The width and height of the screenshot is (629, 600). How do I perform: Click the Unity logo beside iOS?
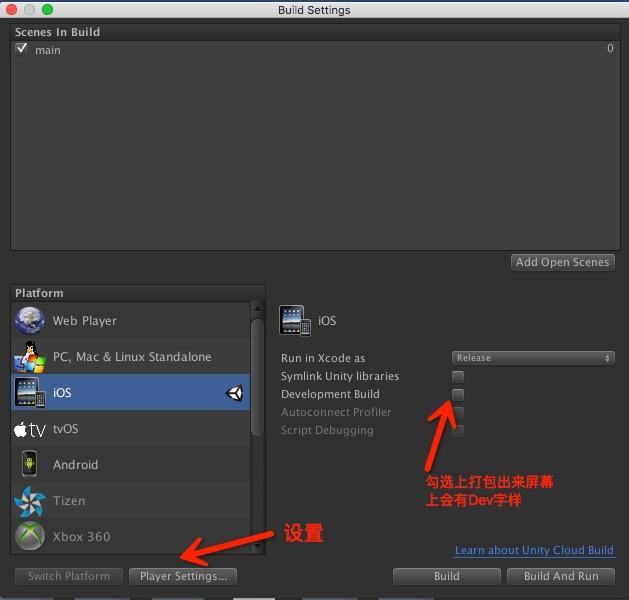tap(234, 393)
